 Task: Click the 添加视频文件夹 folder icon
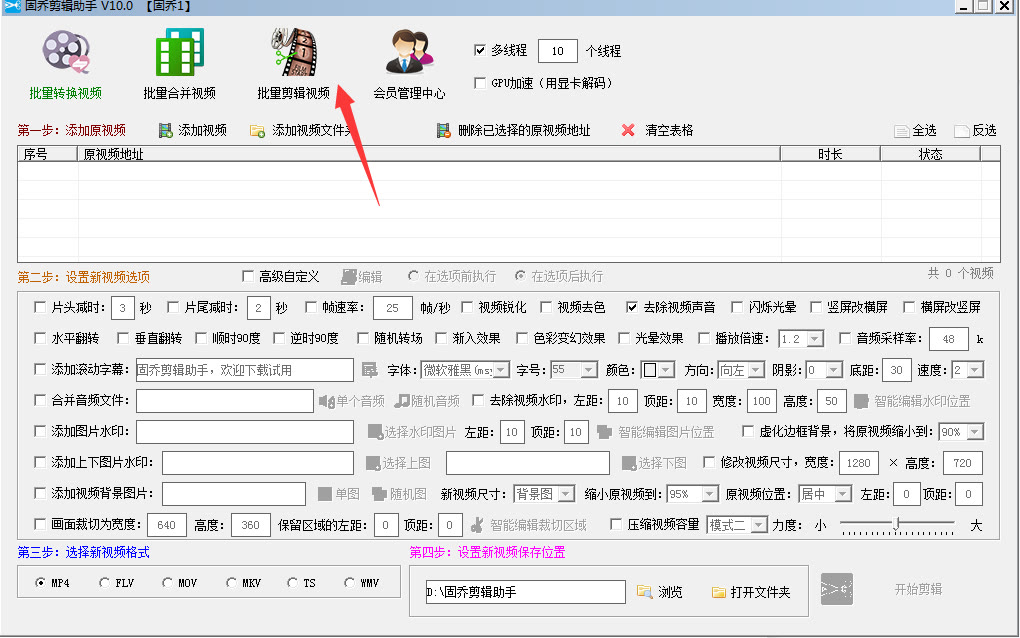tap(258, 131)
